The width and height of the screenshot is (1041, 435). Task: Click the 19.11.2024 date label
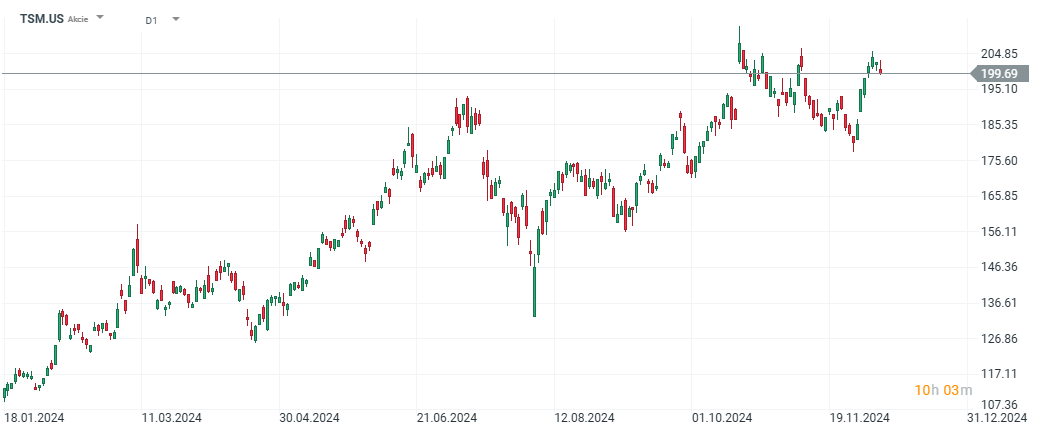click(862, 417)
